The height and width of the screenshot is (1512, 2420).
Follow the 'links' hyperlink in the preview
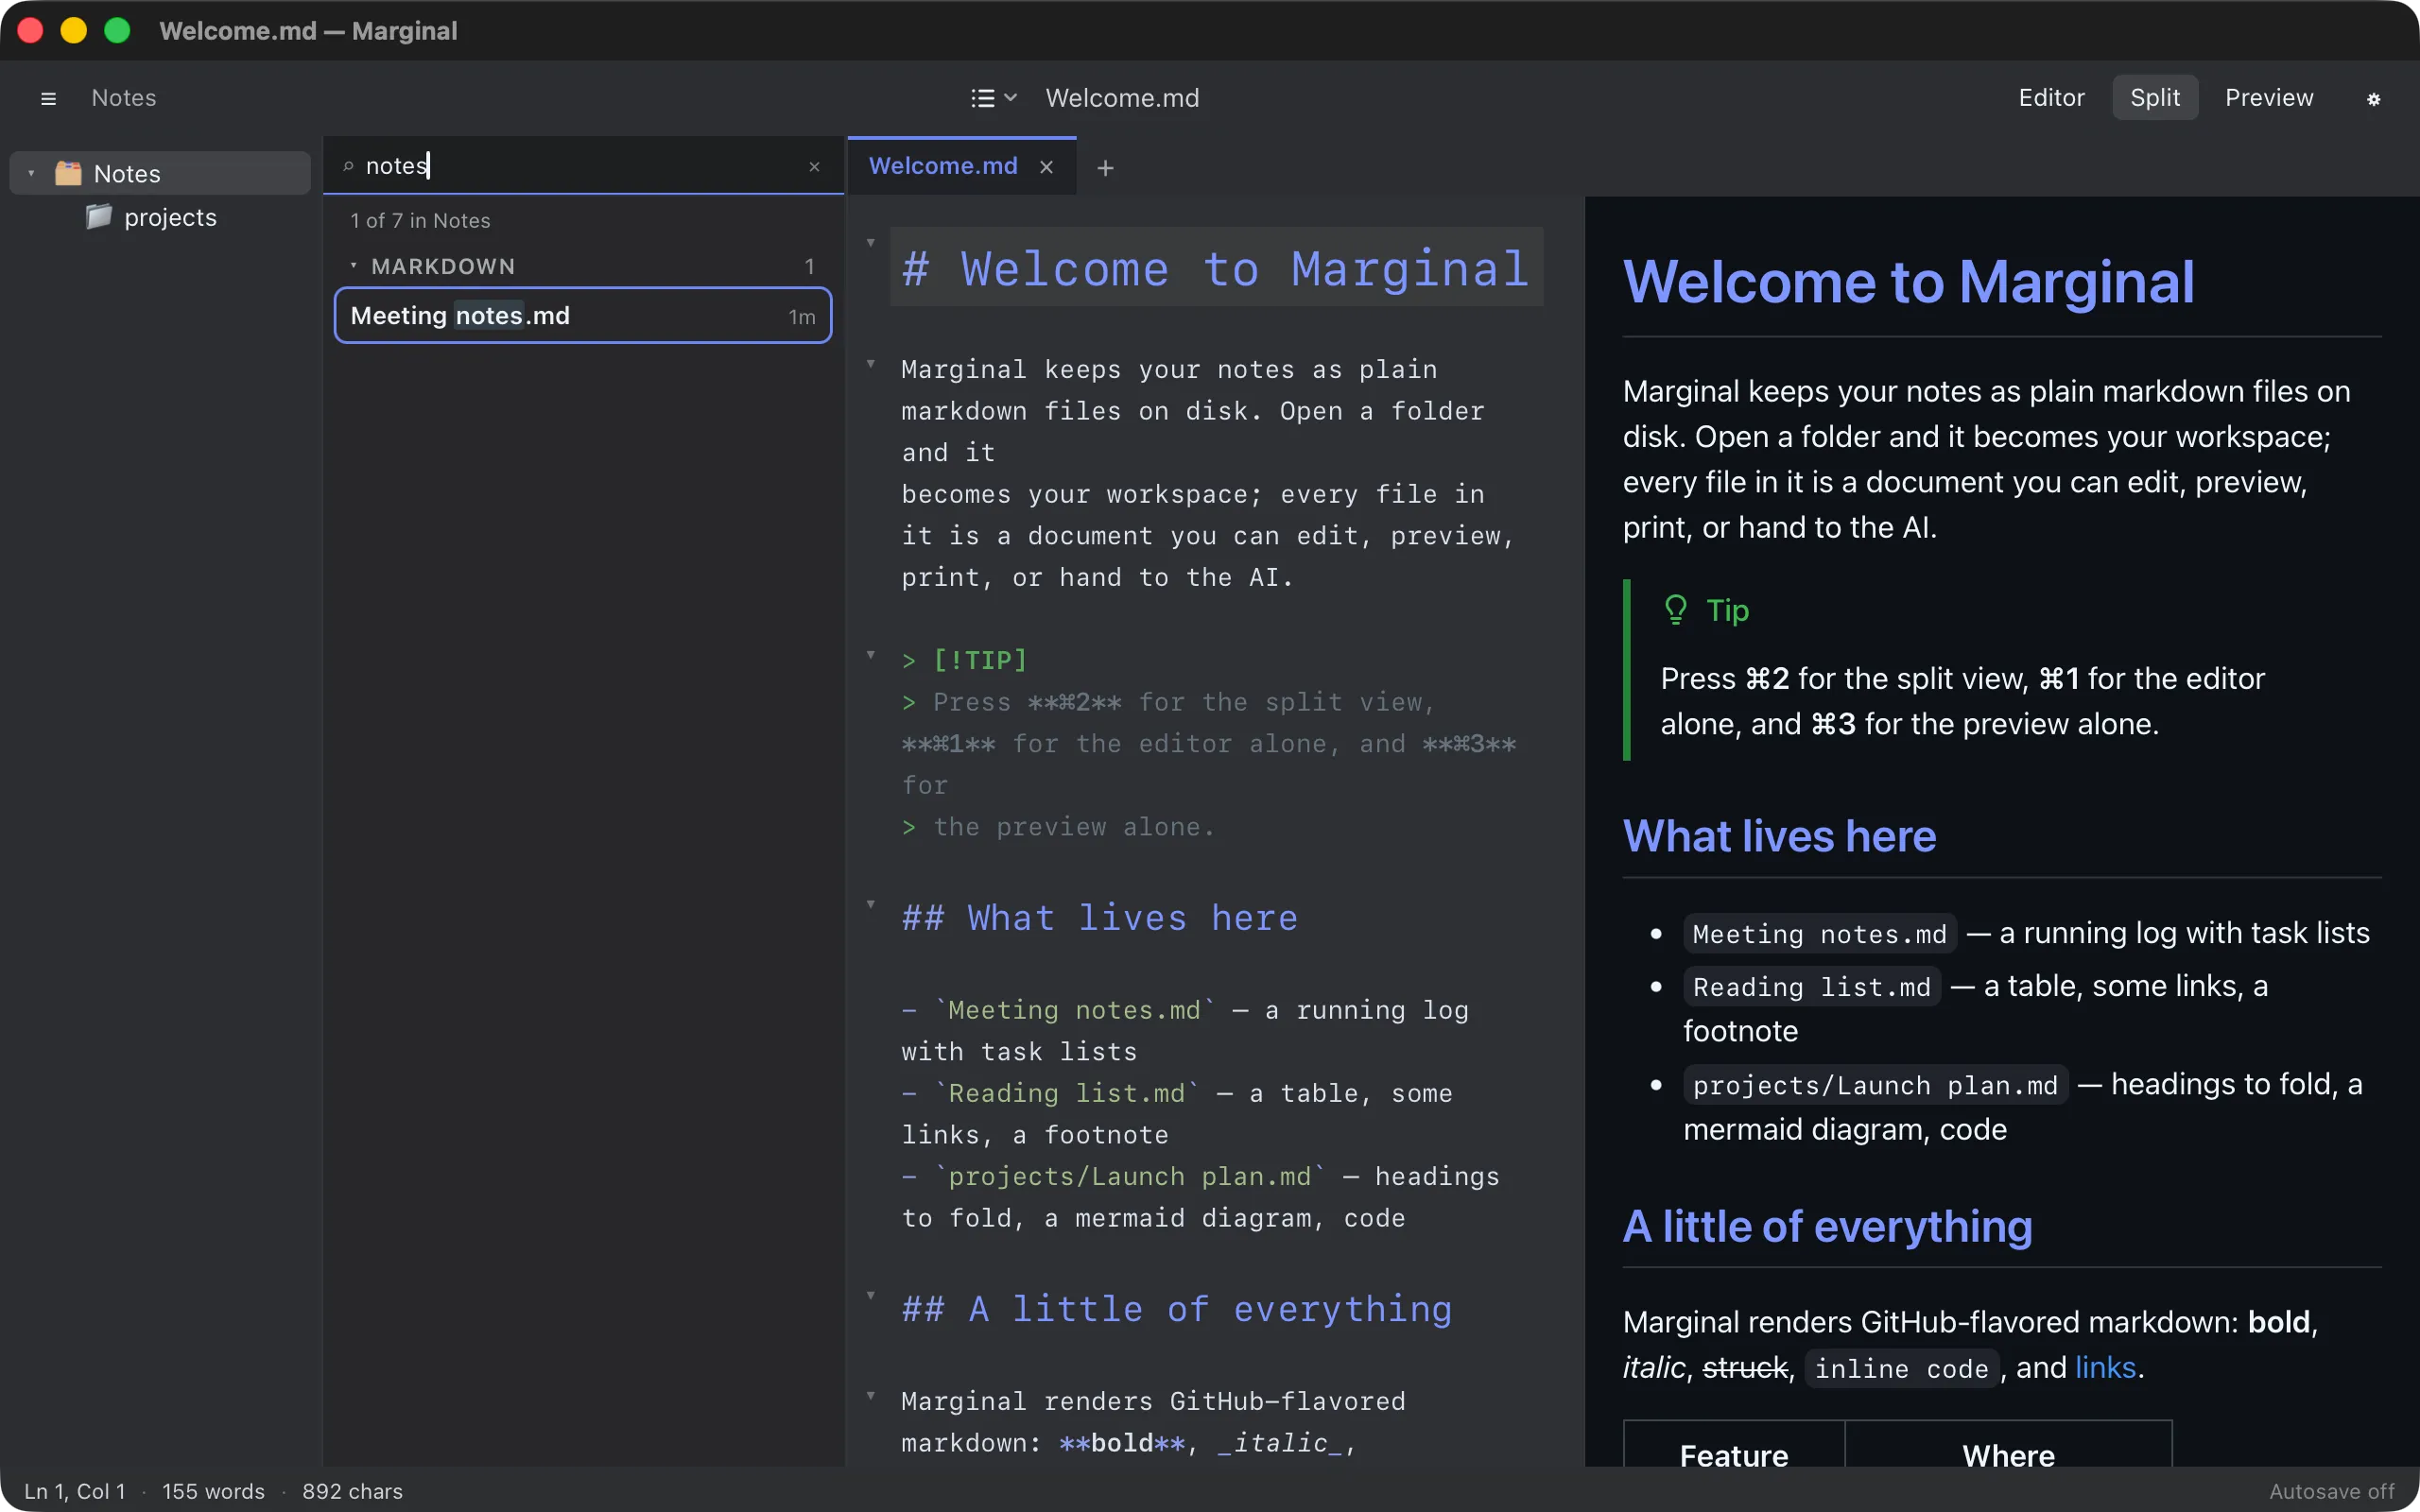2105,1367
